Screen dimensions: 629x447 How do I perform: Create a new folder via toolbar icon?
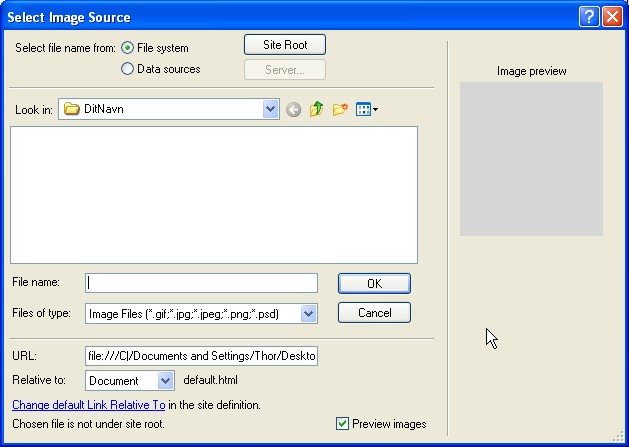(340, 109)
